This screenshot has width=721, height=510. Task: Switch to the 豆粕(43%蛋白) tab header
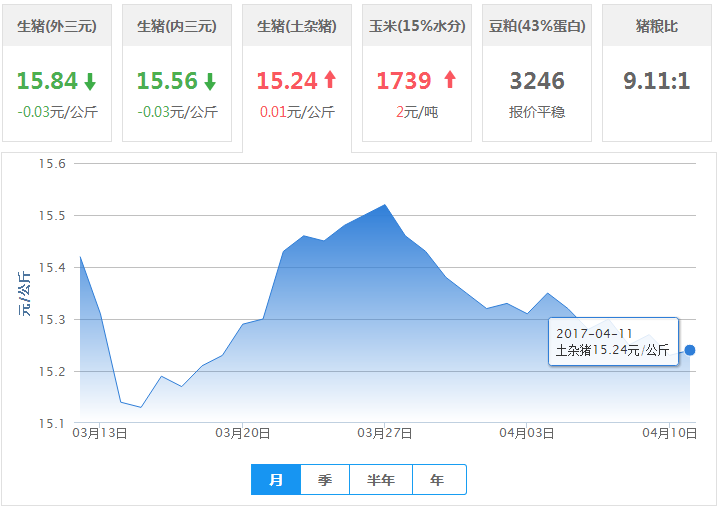click(537, 26)
